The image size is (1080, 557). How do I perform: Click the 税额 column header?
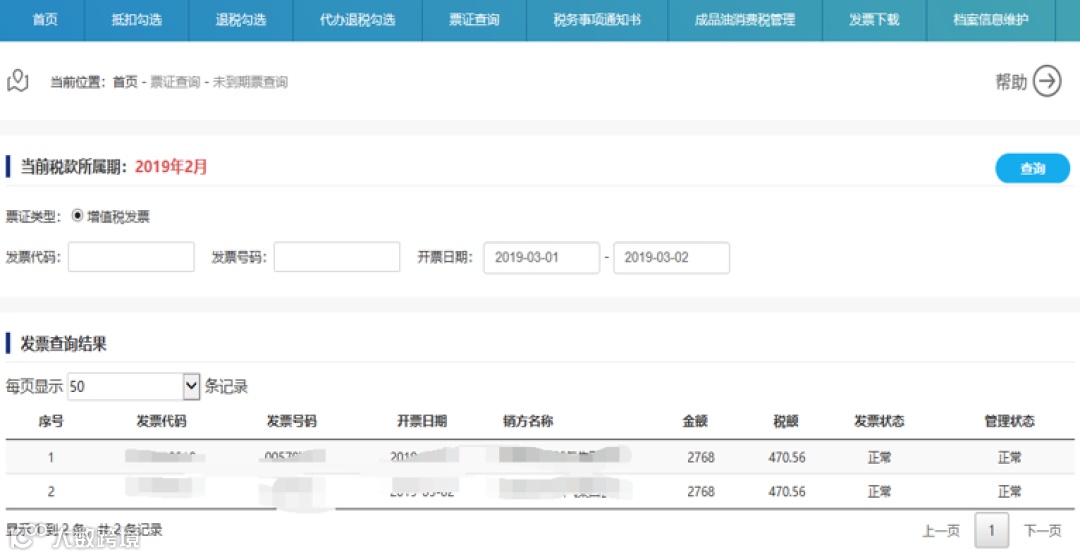785,421
